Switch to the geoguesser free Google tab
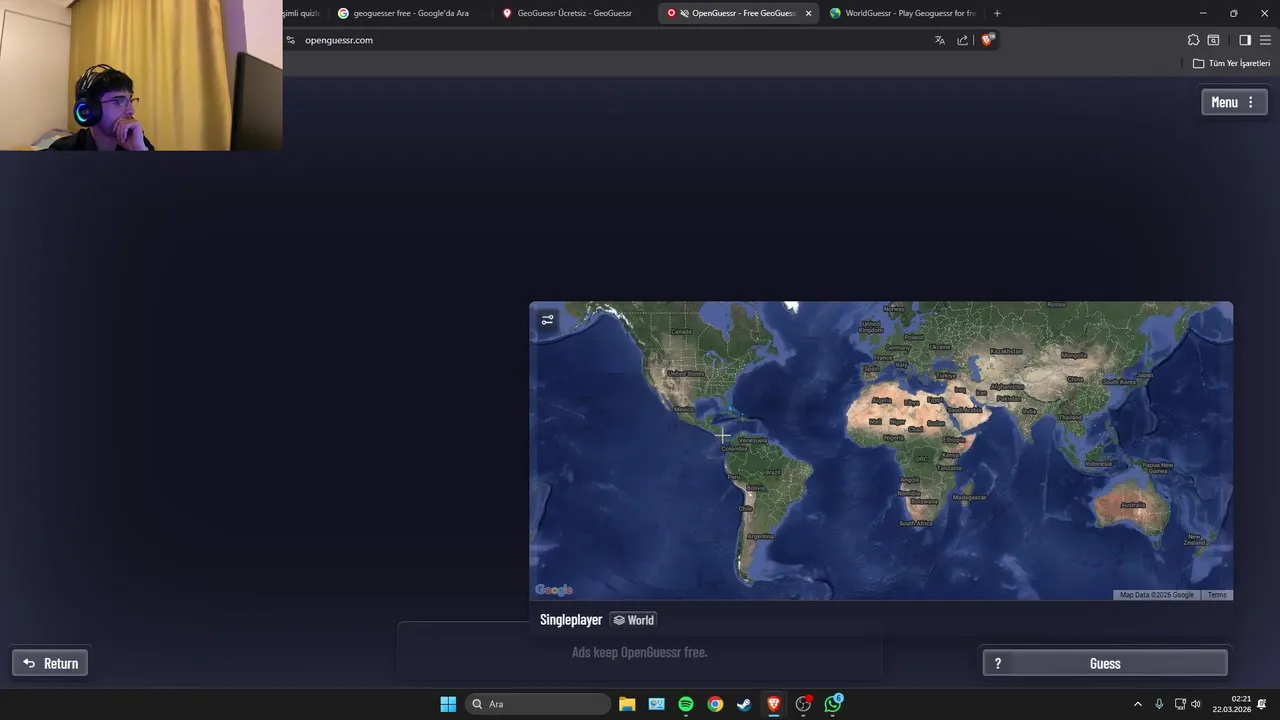This screenshot has height=720, width=1280. (411, 13)
